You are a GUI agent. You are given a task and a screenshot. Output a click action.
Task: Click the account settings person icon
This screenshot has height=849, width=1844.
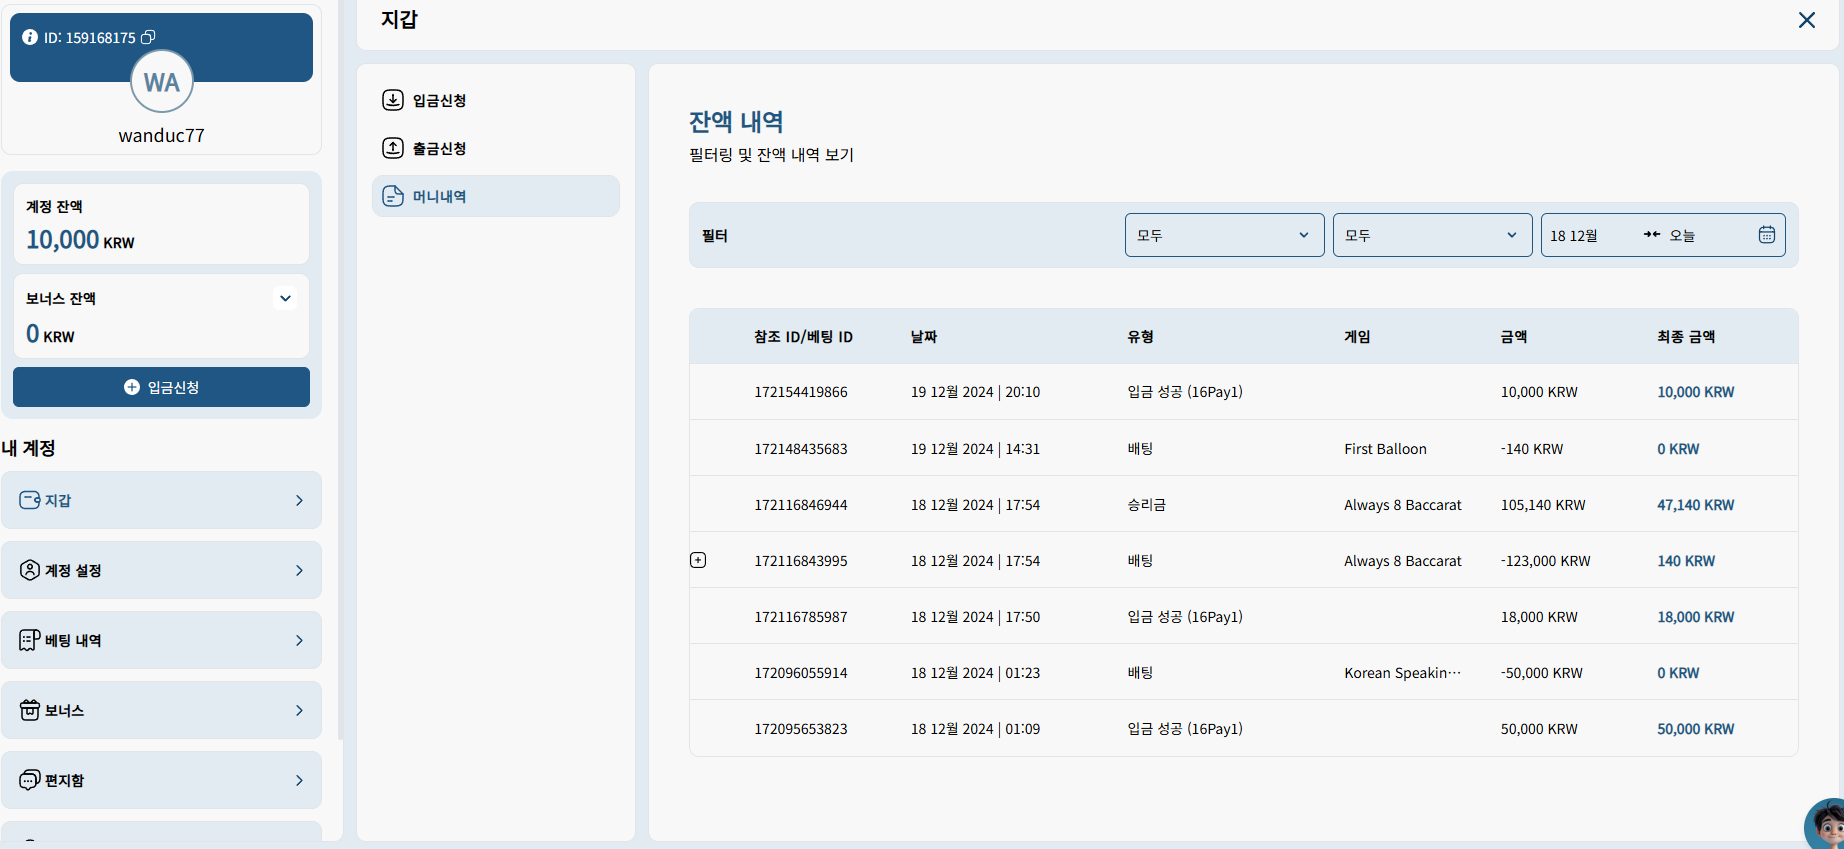tap(30, 570)
